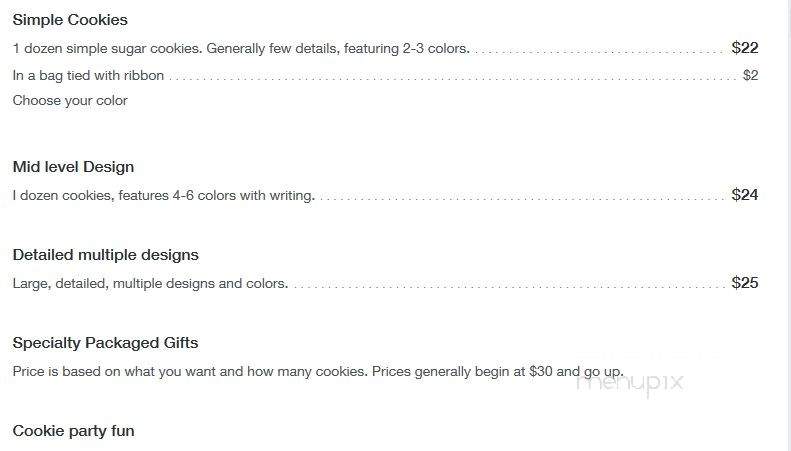791x451 pixels.
Task: Select the $22 price for simple cookies
Action: coord(745,48)
